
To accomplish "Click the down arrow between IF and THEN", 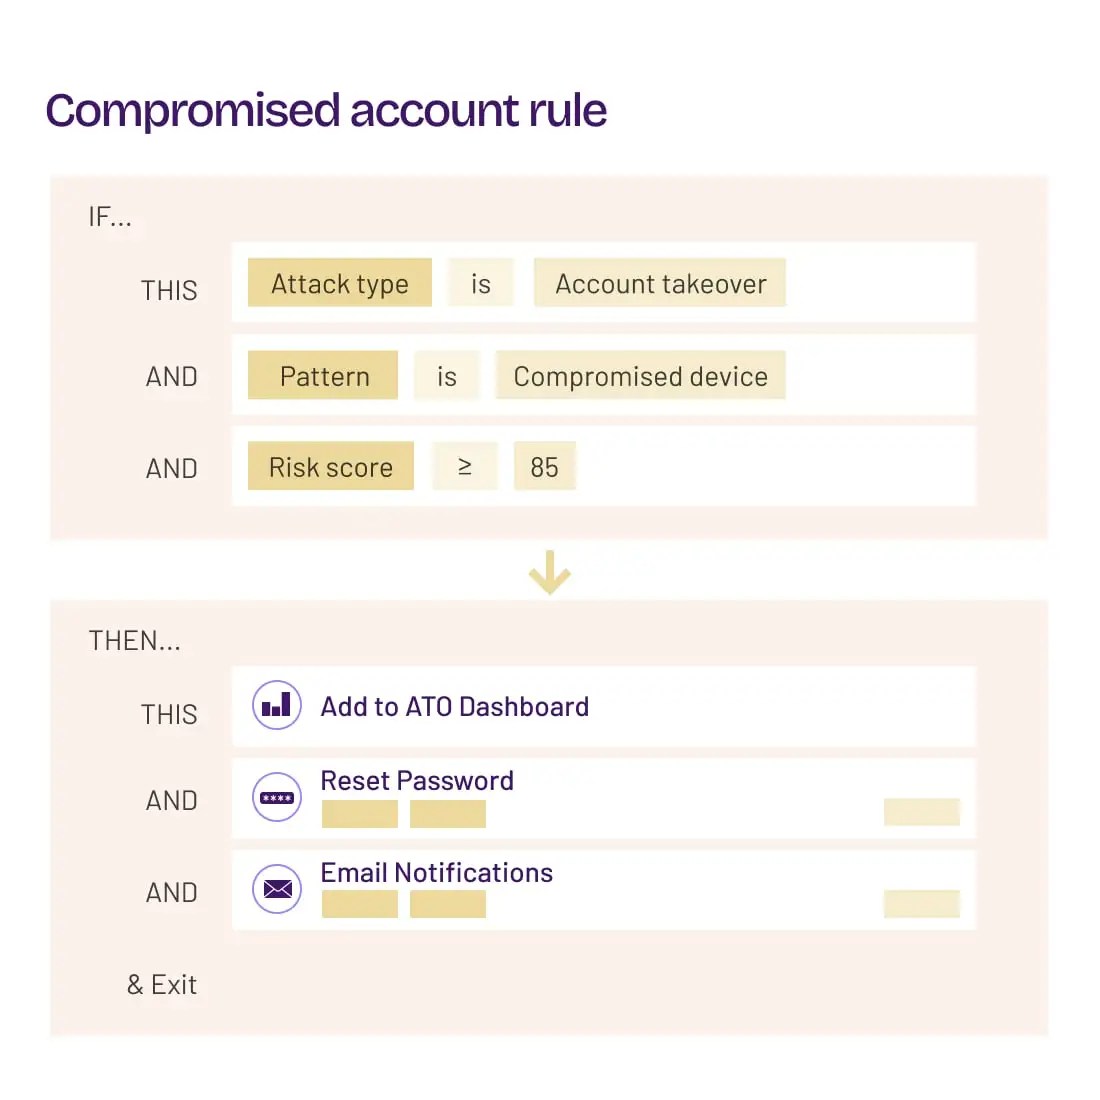I will pyautogui.click(x=549, y=572).
